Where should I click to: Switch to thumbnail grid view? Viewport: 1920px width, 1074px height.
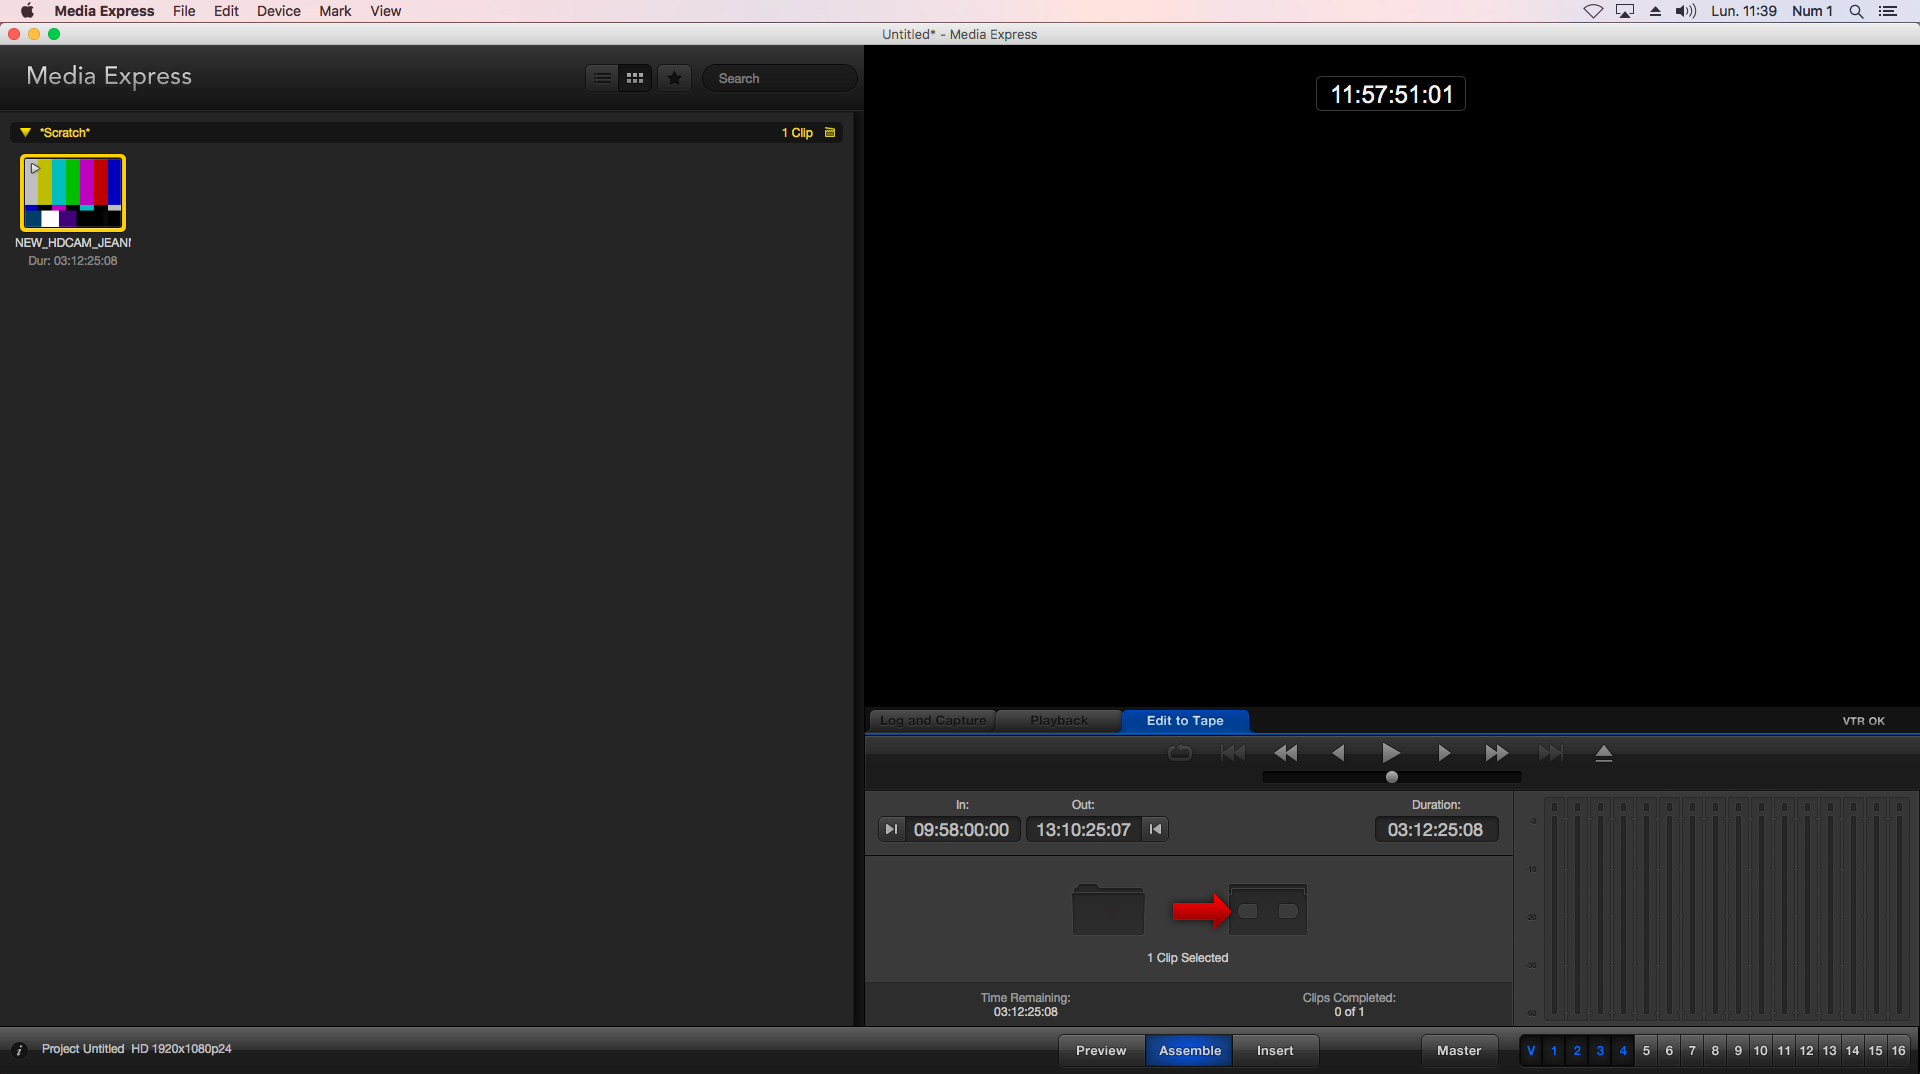635,78
